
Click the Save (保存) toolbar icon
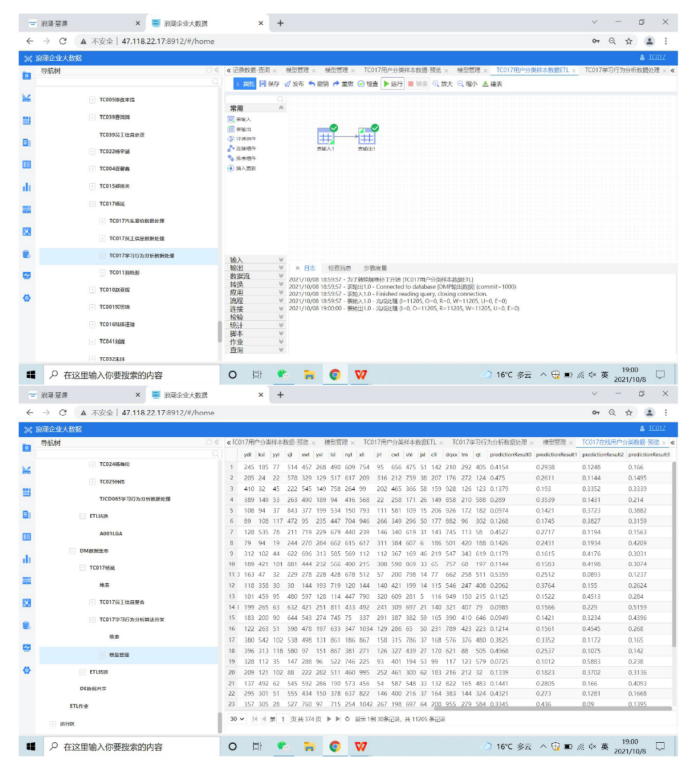pos(269,84)
